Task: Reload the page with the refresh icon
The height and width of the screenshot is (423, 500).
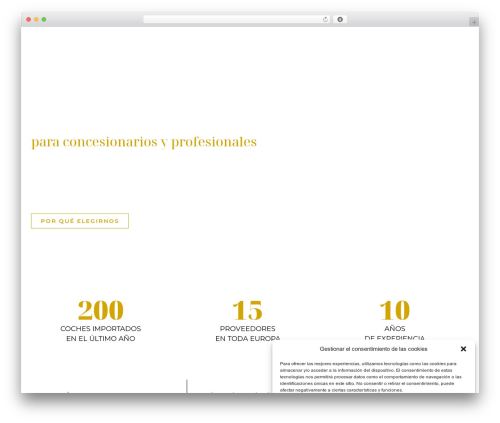Action: (325, 19)
